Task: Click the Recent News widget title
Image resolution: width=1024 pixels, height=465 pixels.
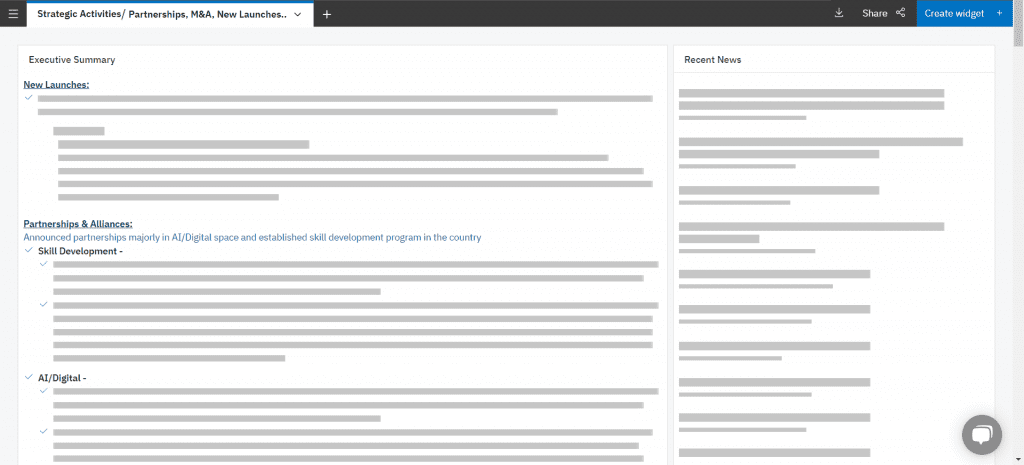Action: pyautogui.click(x=712, y=60)
